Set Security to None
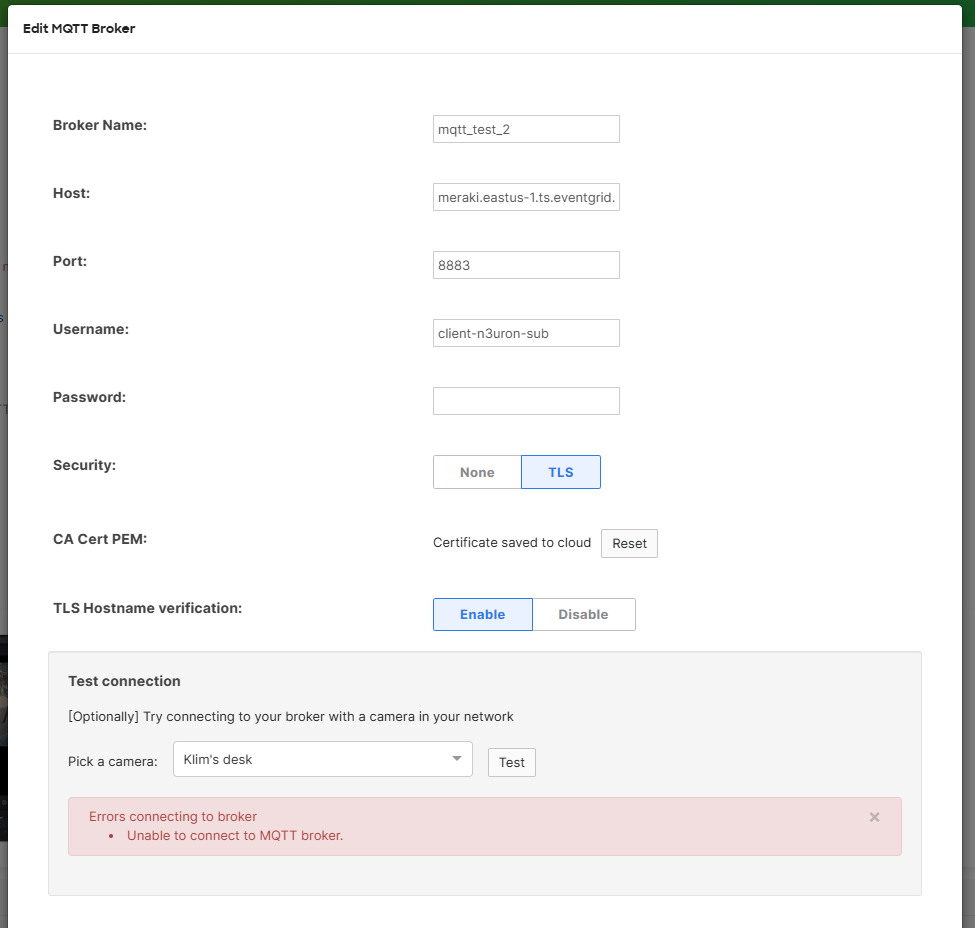Image resolution: width=975 pixels, height=928 pixels. coord(477,472)
